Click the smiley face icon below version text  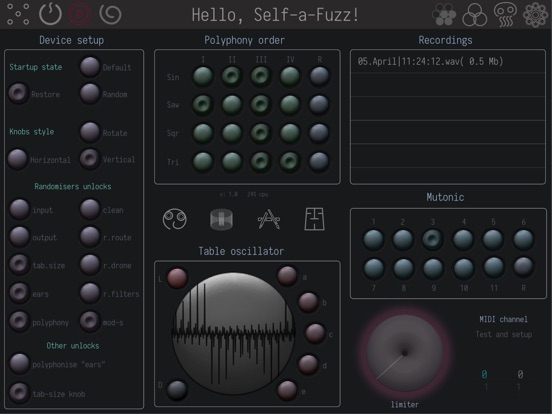point(175,219)
